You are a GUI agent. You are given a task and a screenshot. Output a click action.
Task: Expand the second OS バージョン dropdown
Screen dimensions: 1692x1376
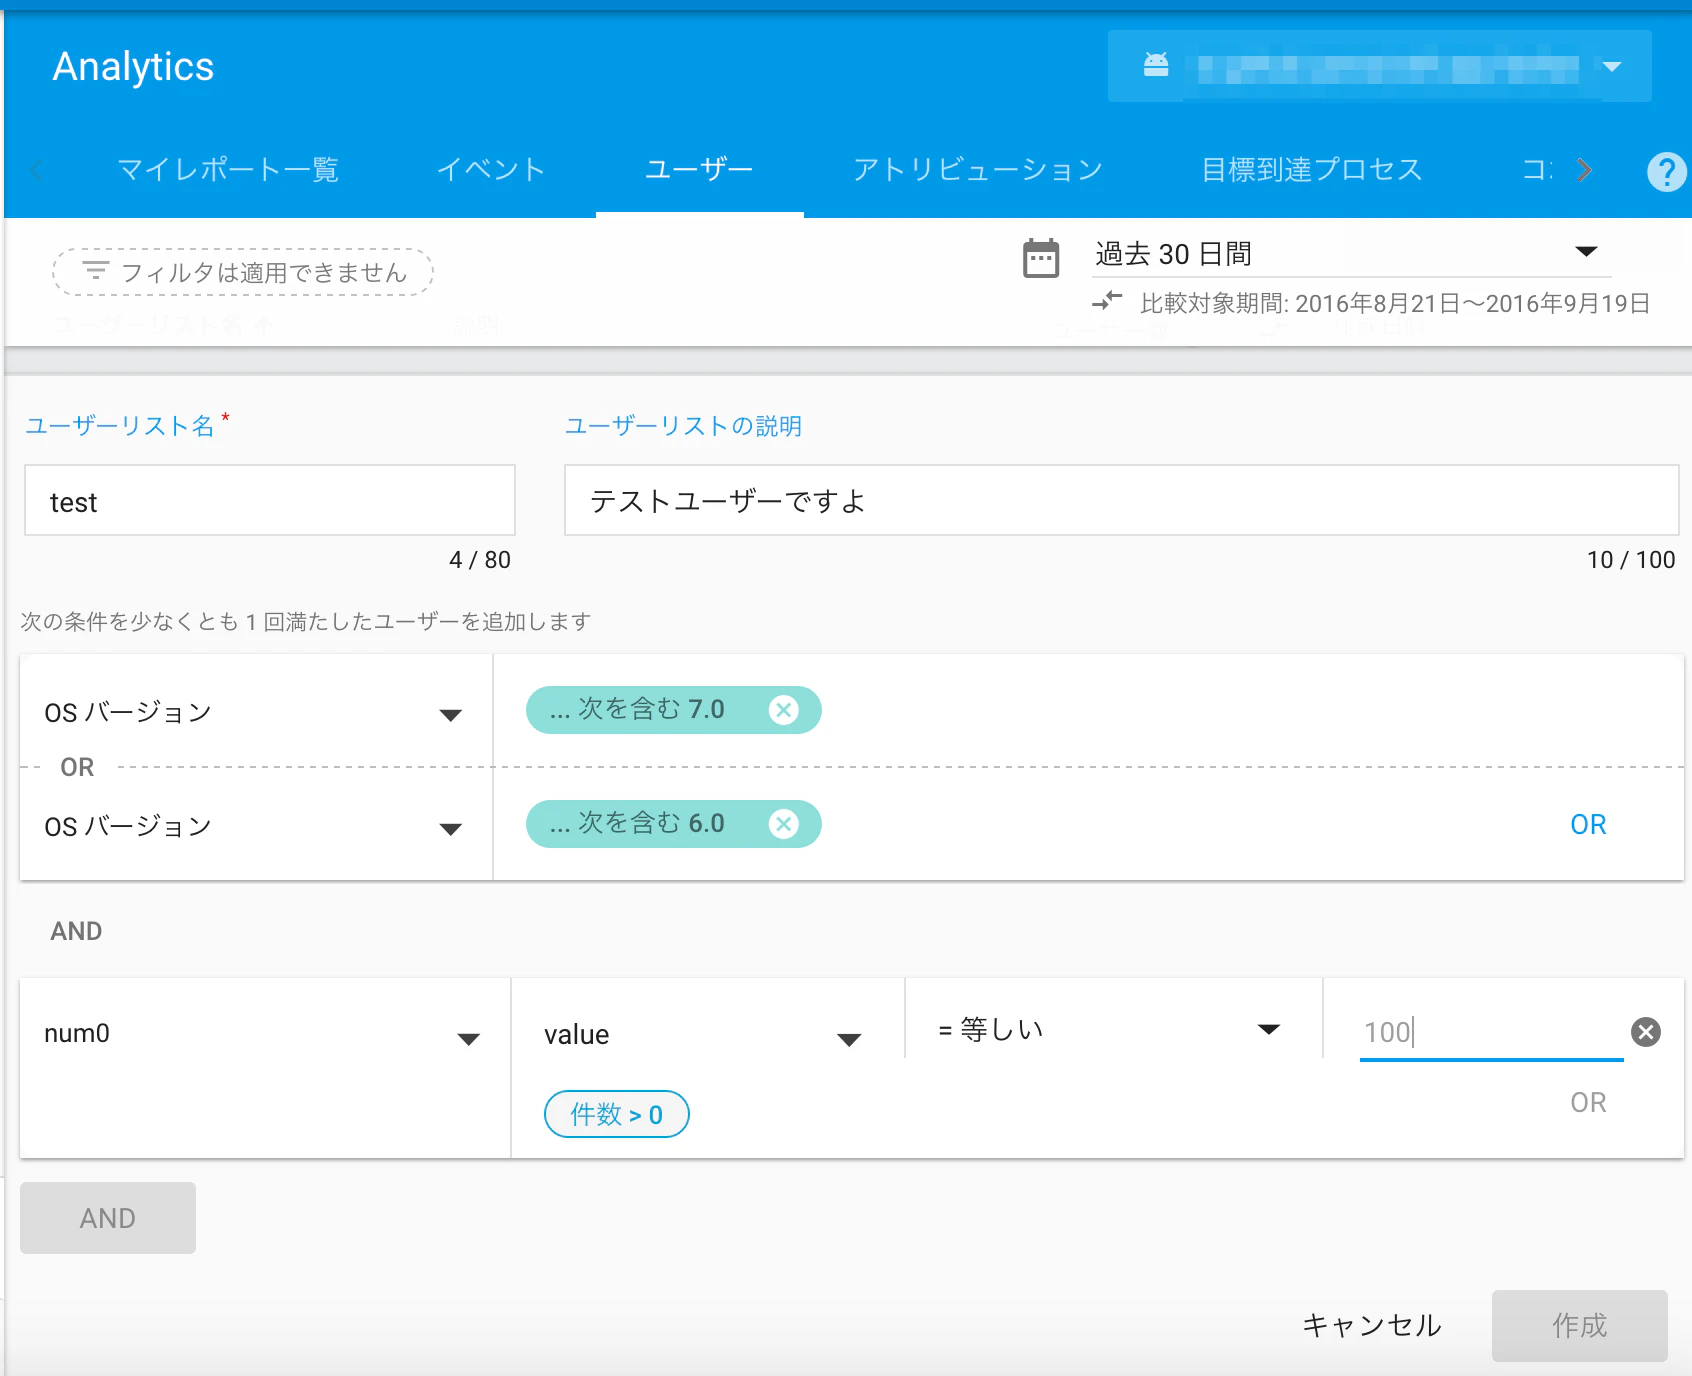point(255,827)
